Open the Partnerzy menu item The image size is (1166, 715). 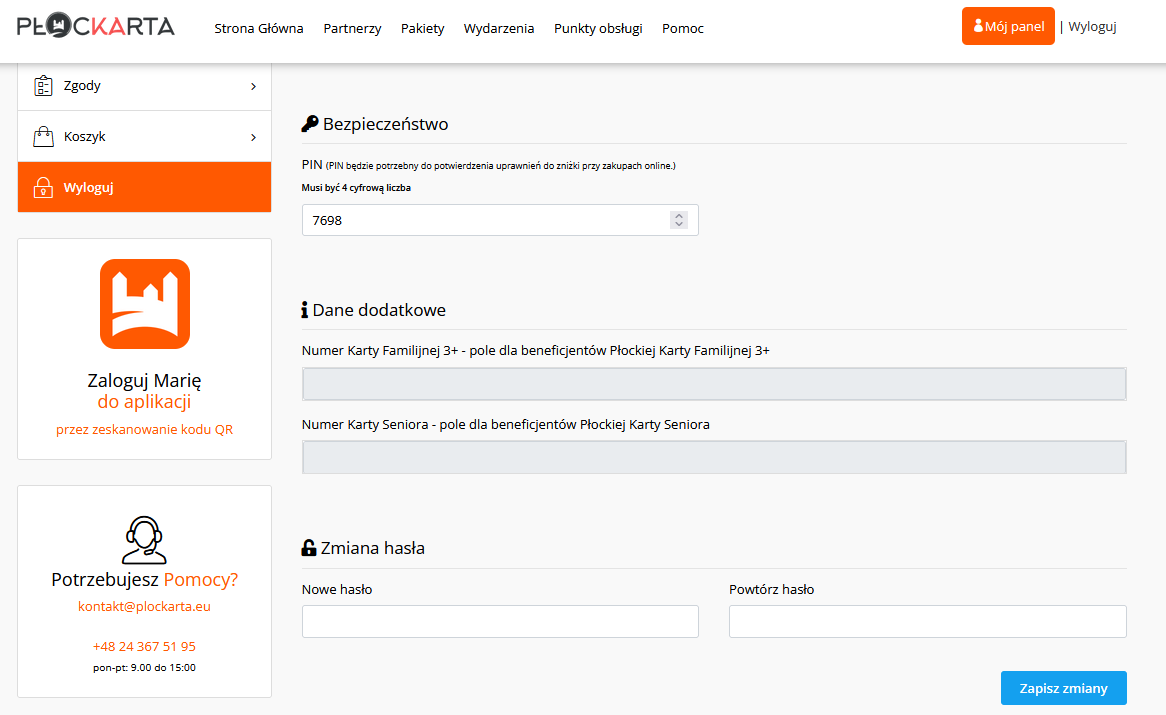click(x=352, y=28)
